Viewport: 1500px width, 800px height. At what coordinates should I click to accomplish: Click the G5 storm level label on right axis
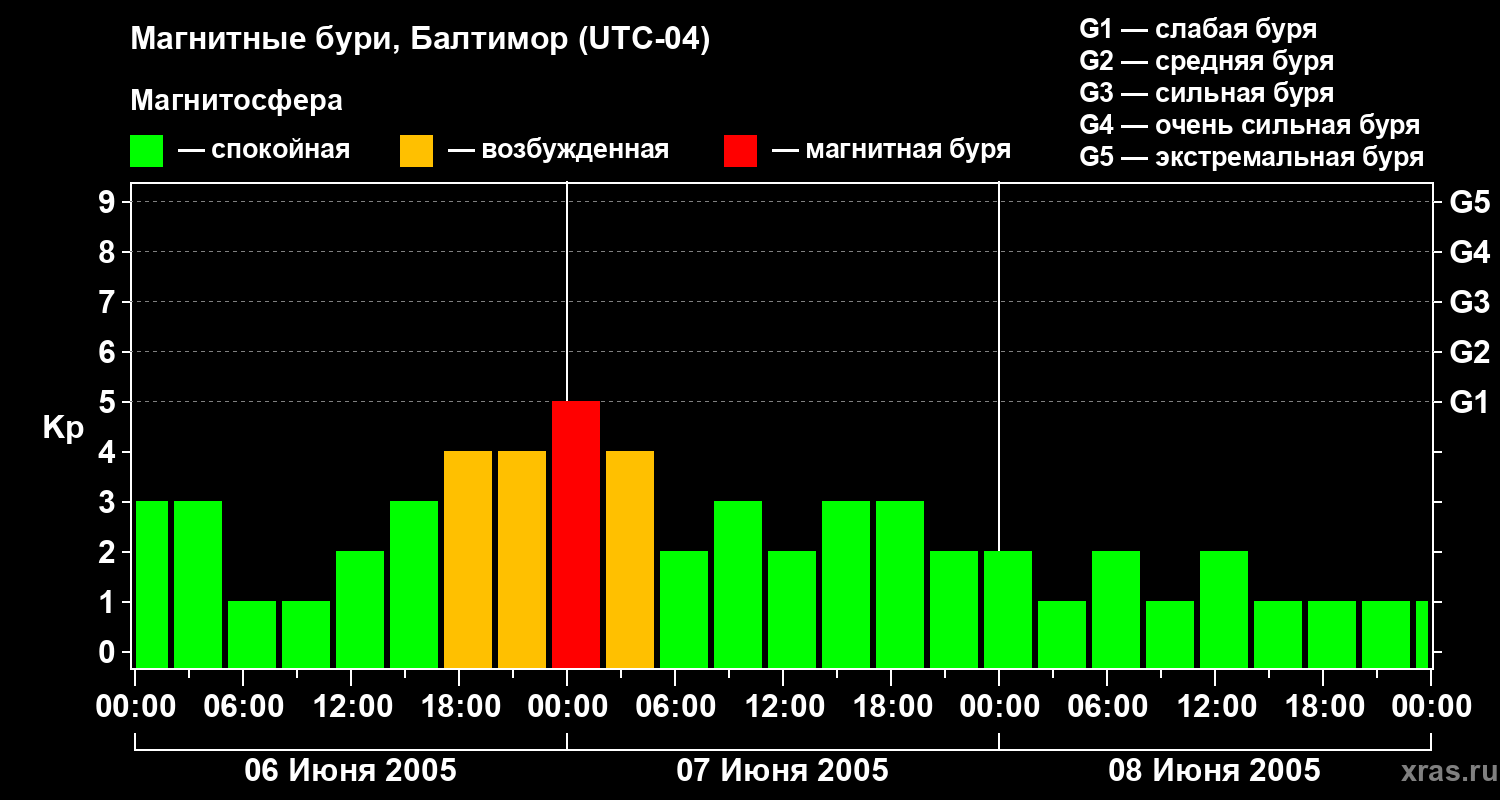pyautogui.click(x=1469, y=202)
